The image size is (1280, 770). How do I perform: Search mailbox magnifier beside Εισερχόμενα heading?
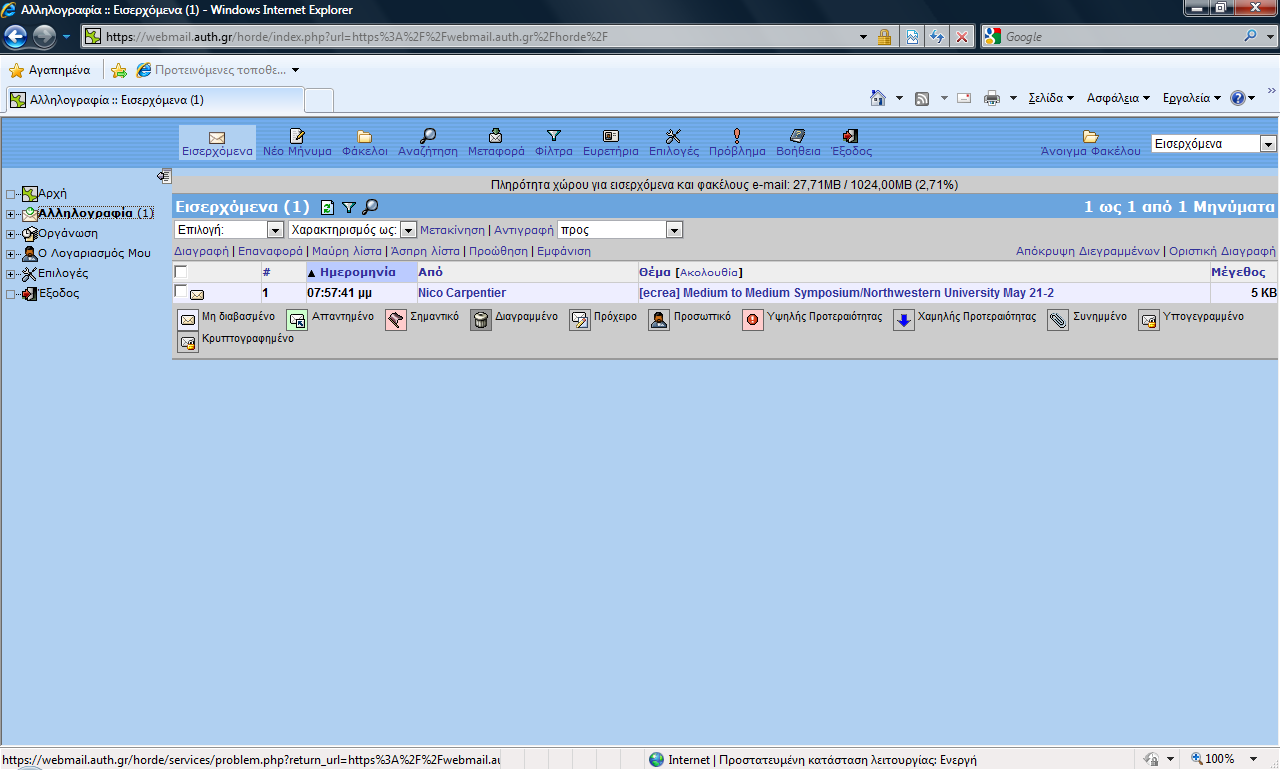point(370,207)
